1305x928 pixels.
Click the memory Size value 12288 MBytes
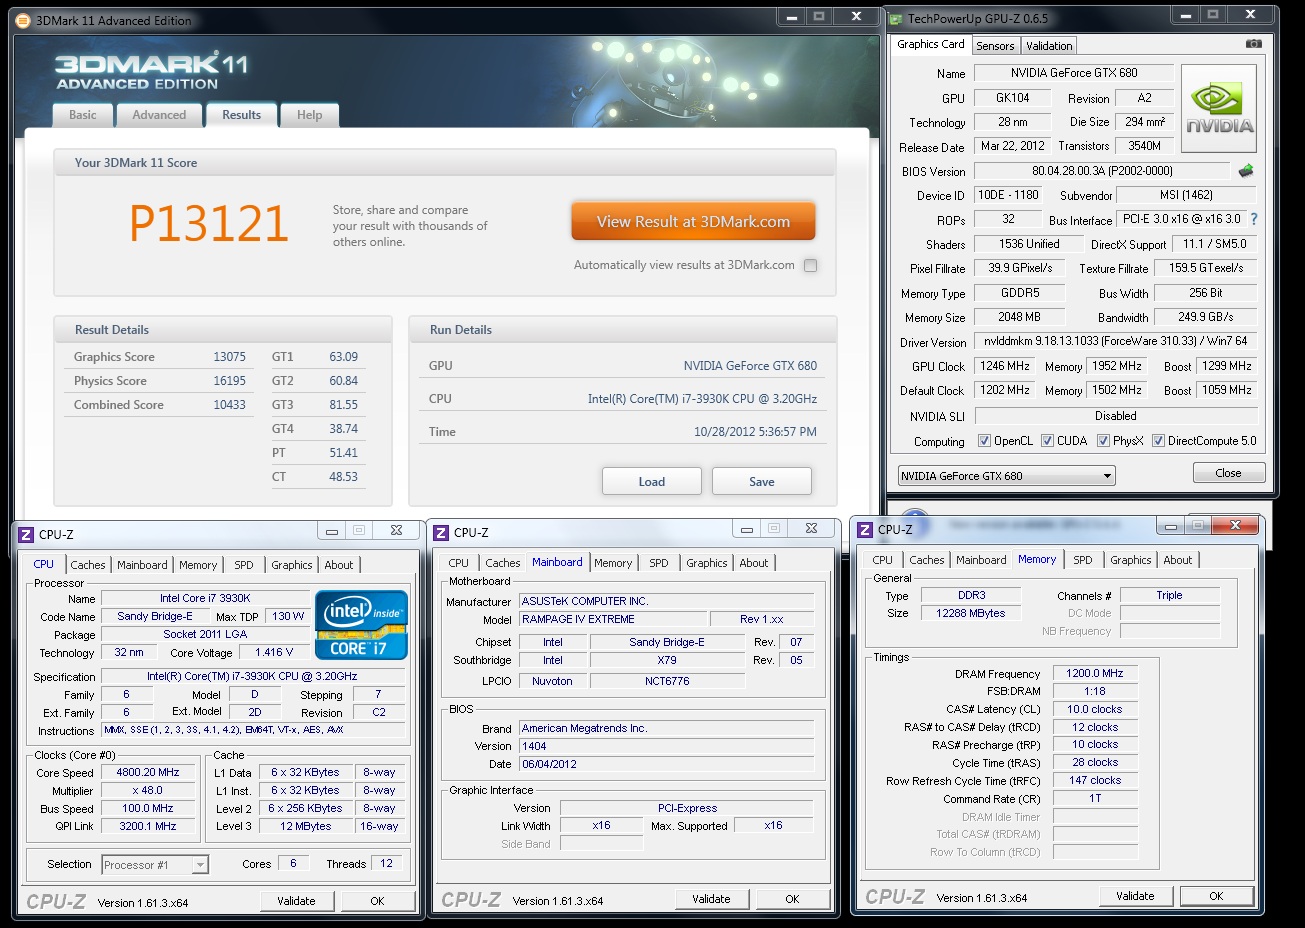970,614
